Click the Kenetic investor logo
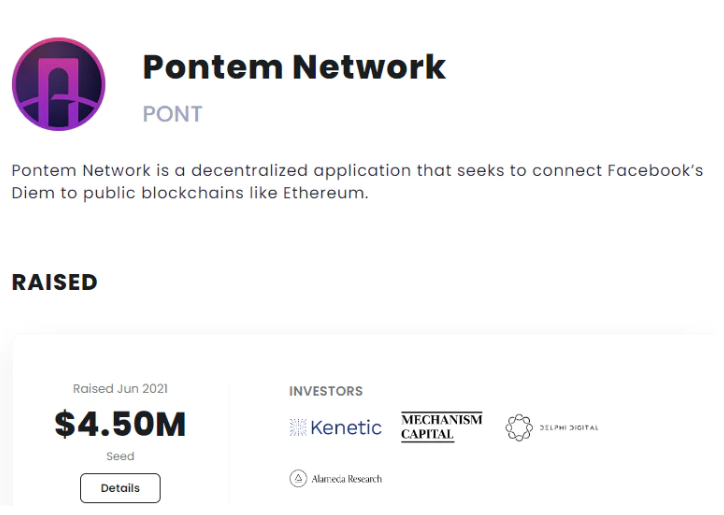724x515 pixels. pyautogui.click(x=336, y=427)
